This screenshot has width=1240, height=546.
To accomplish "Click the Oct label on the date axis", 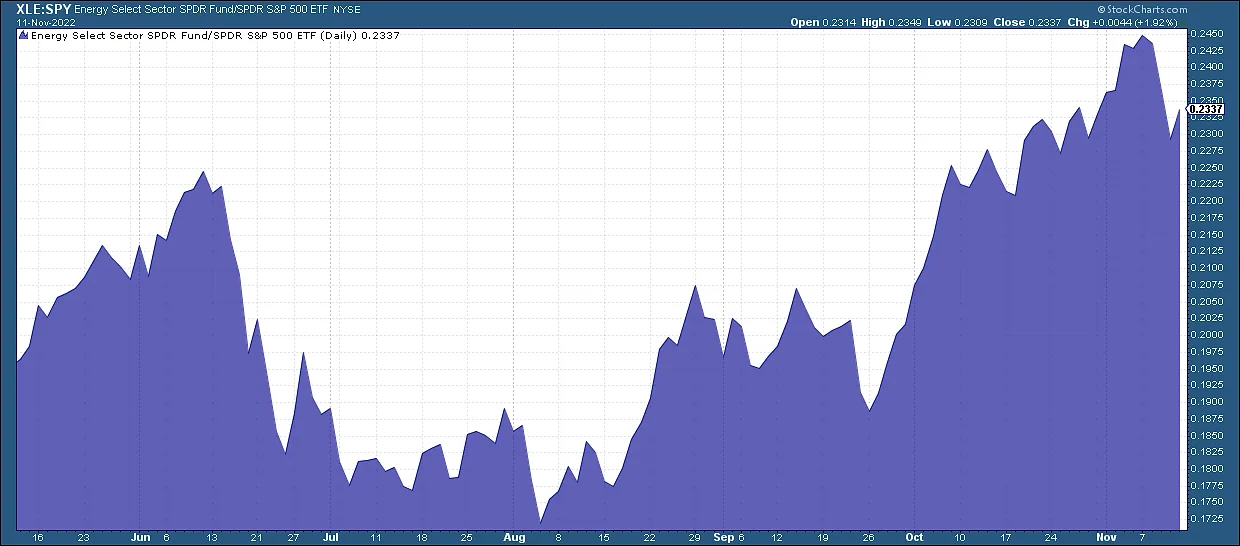I will [913, 537].
